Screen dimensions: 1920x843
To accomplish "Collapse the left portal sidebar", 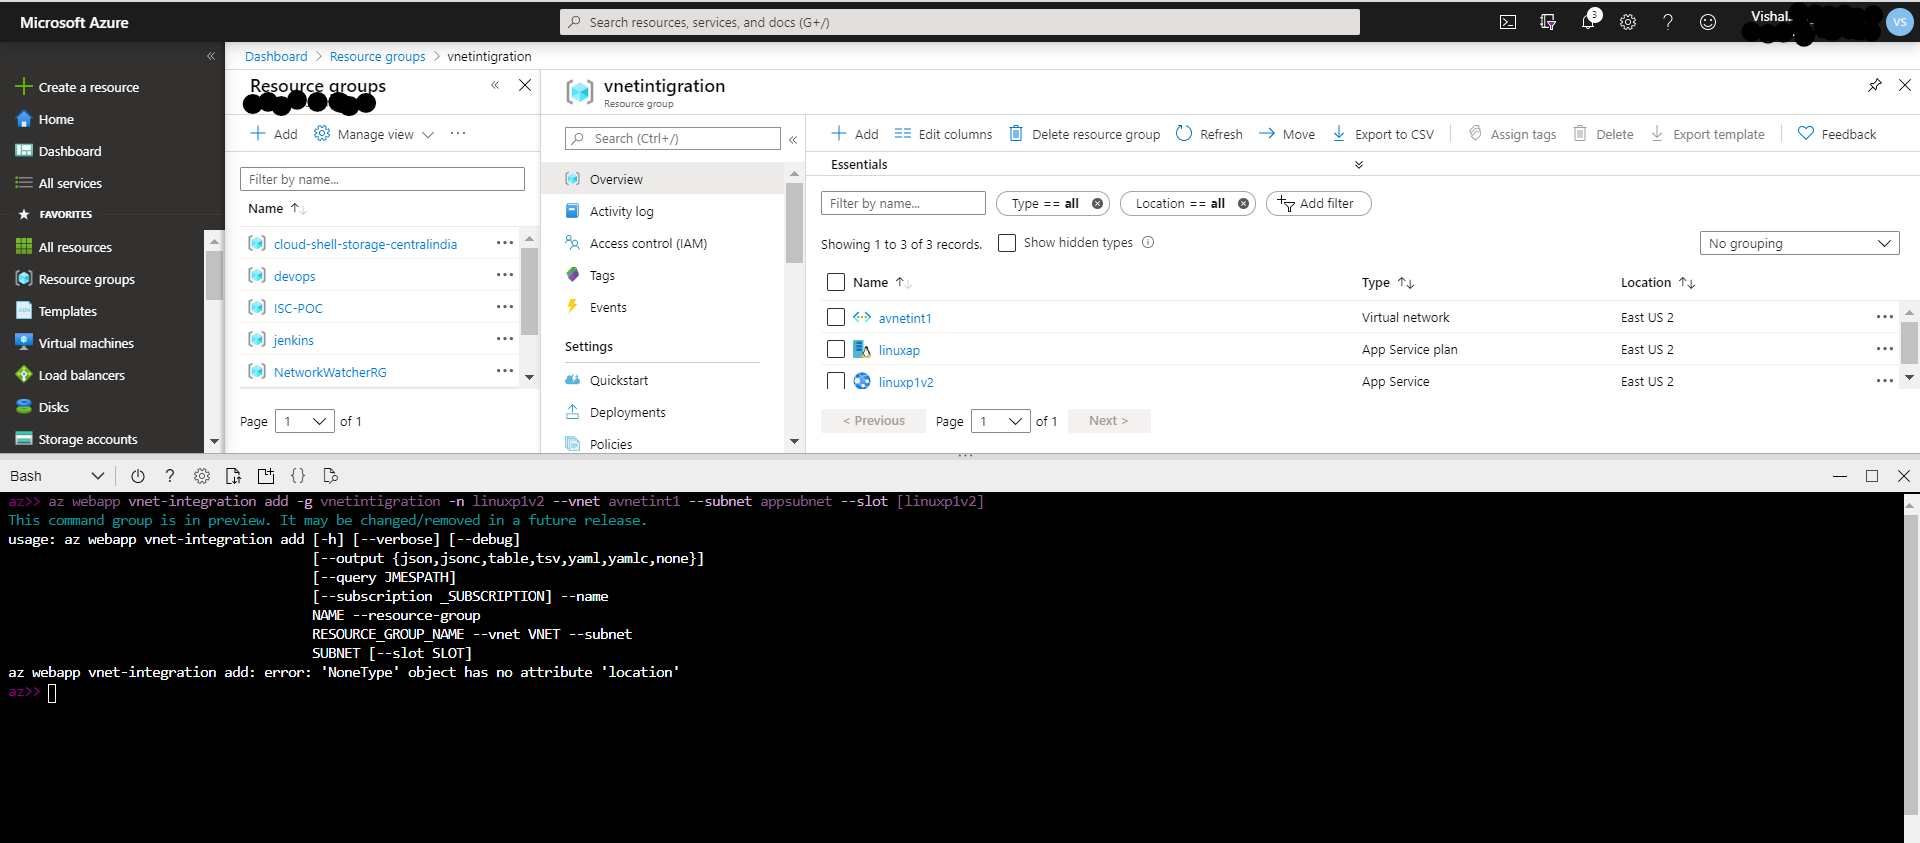I will tap(211, 56).
